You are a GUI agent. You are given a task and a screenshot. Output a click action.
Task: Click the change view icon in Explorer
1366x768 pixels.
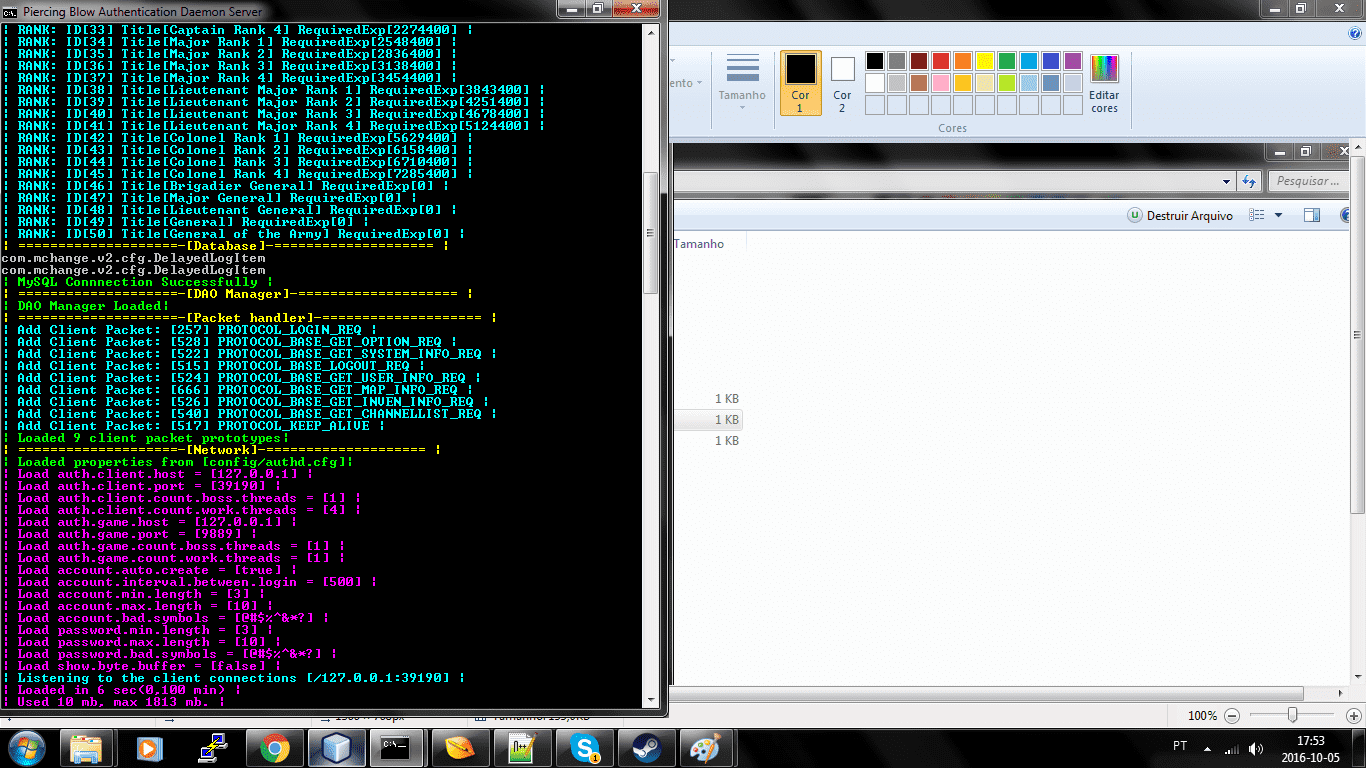[1257, 216]
